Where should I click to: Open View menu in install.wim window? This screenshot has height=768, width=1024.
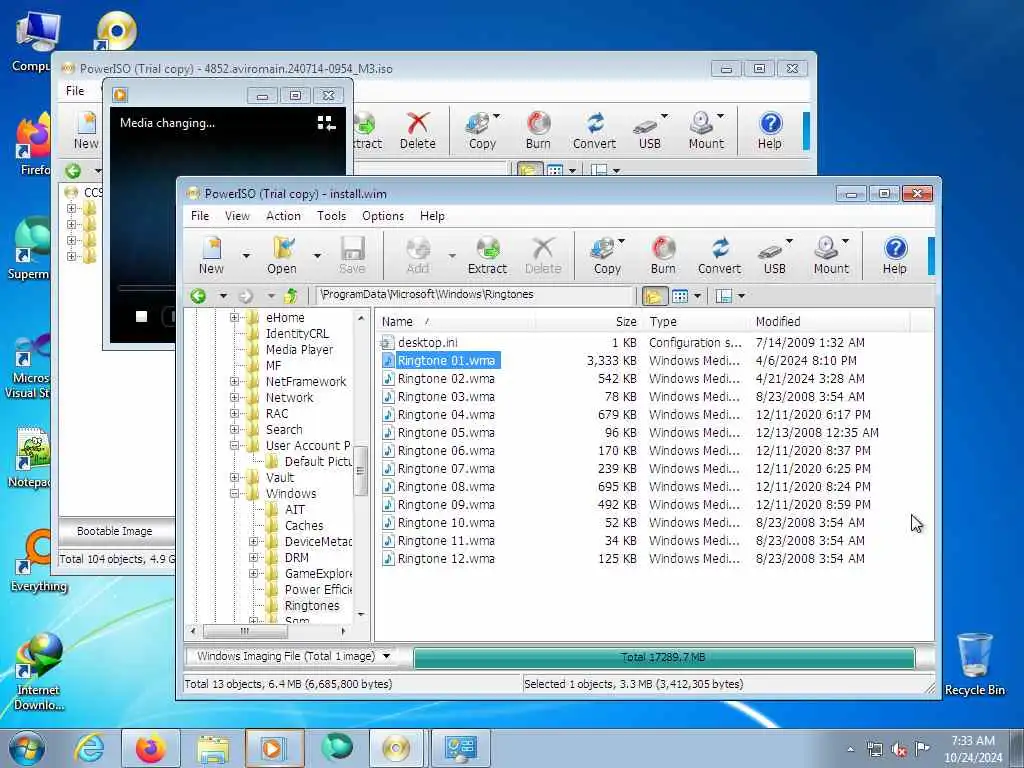point(237,216)
